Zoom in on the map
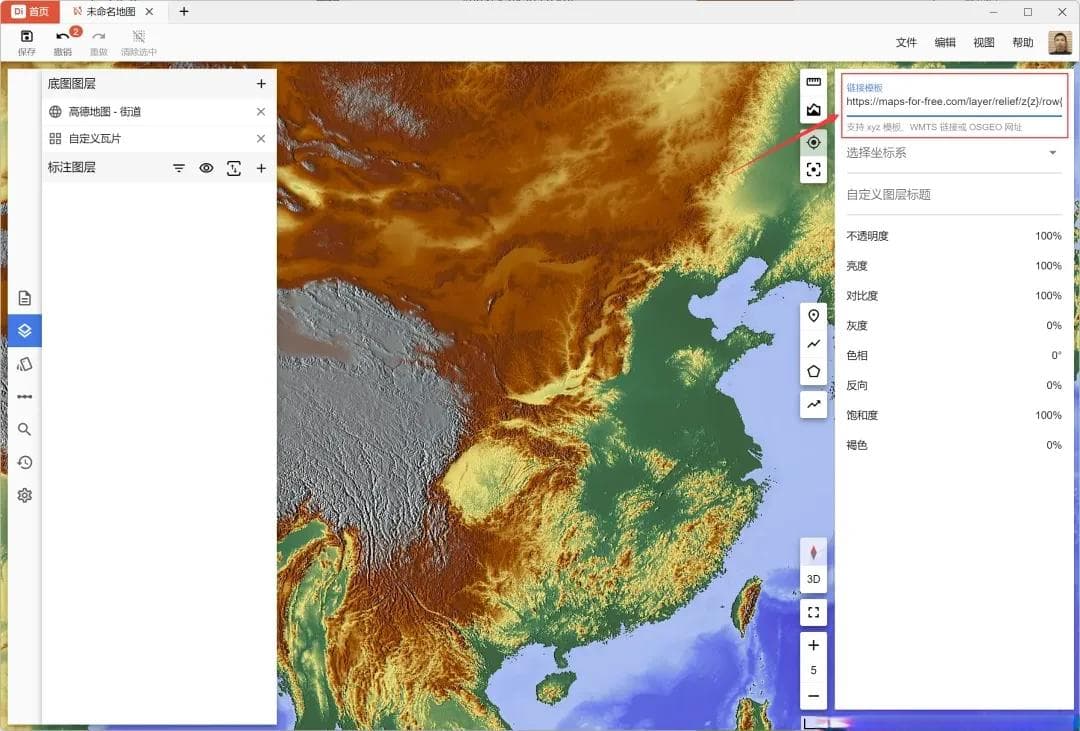 click(813, 646)
